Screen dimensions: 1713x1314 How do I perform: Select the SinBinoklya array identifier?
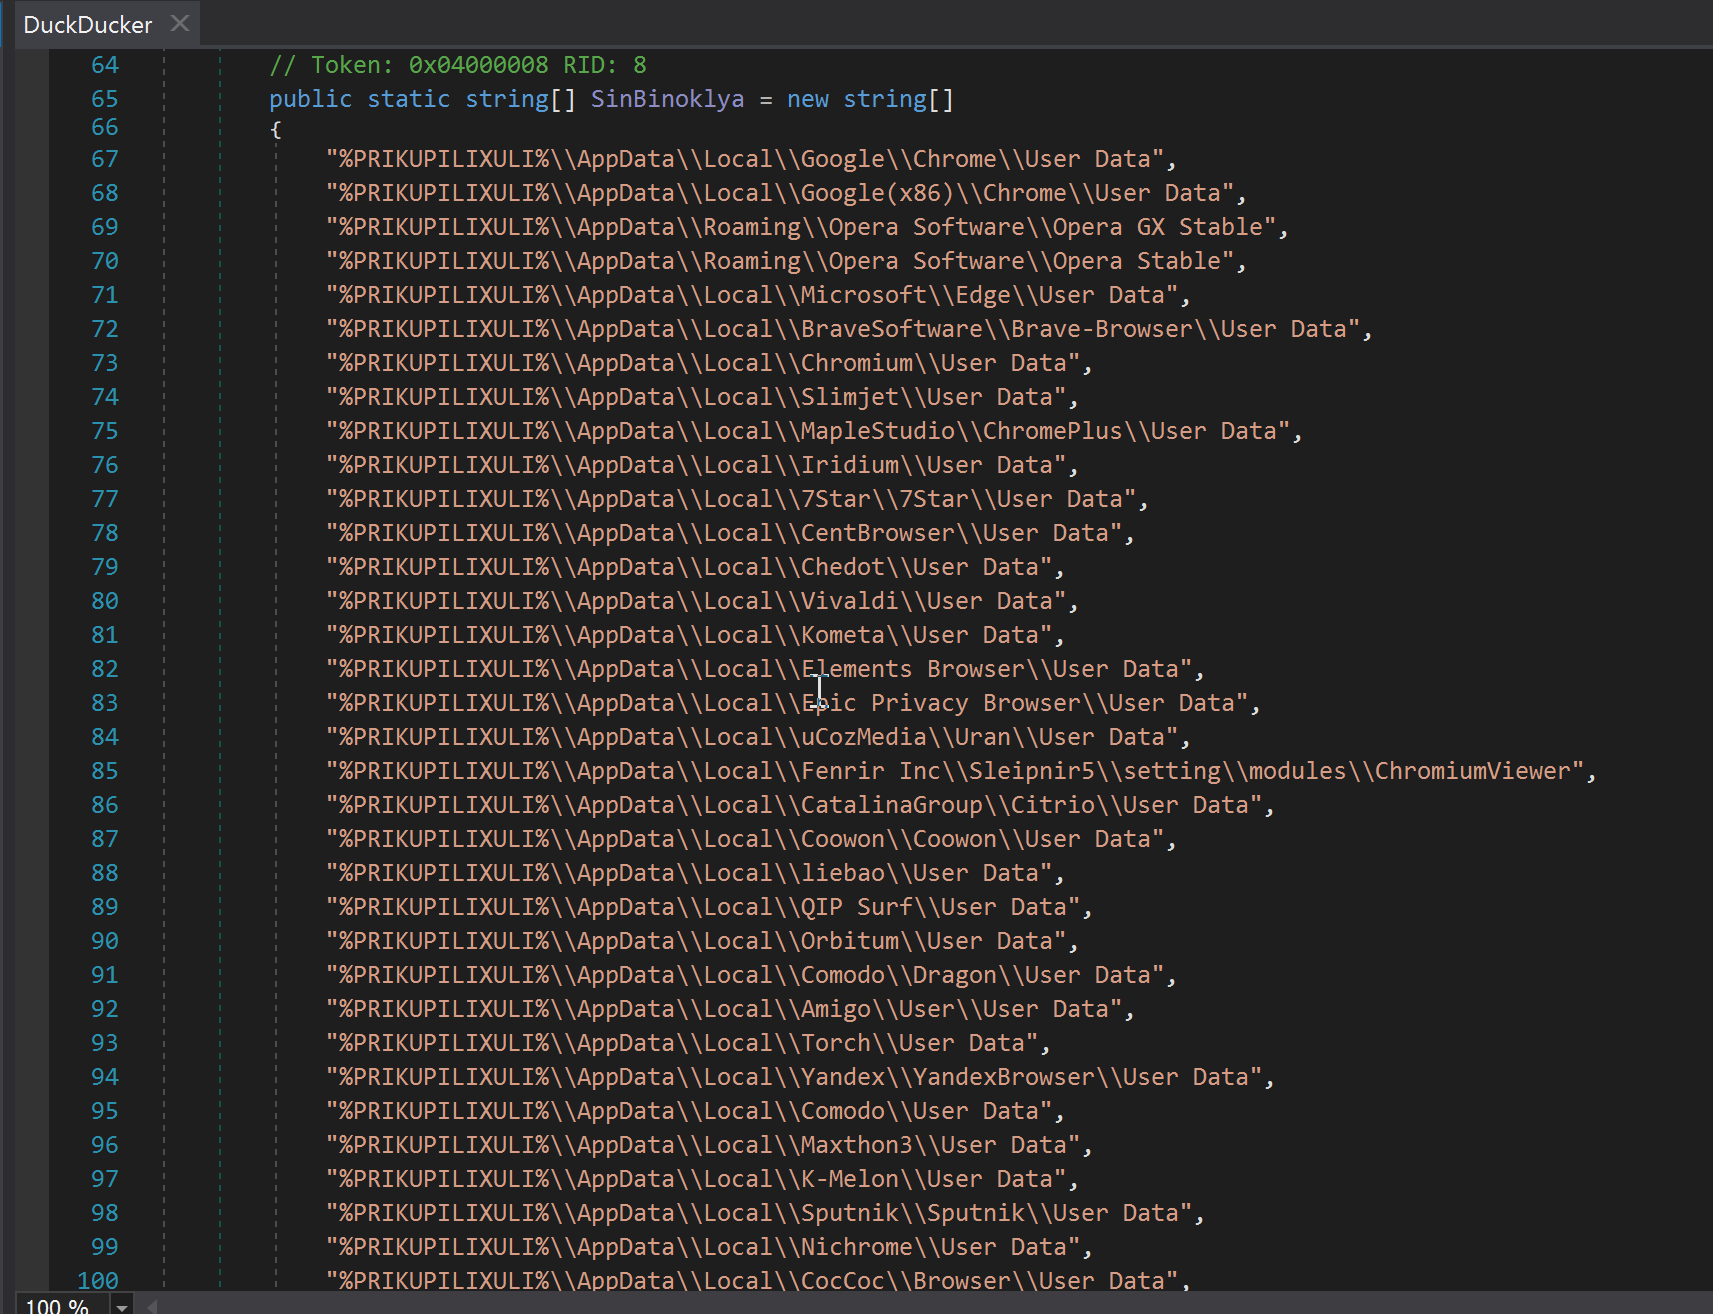coord(667,98)
